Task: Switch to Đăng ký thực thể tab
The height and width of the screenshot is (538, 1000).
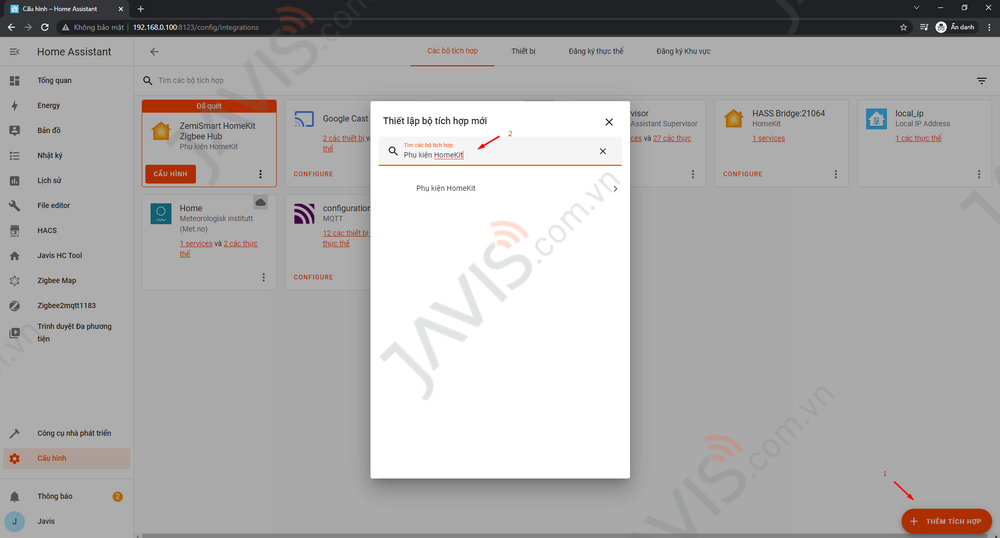Action: coord(596,51)
